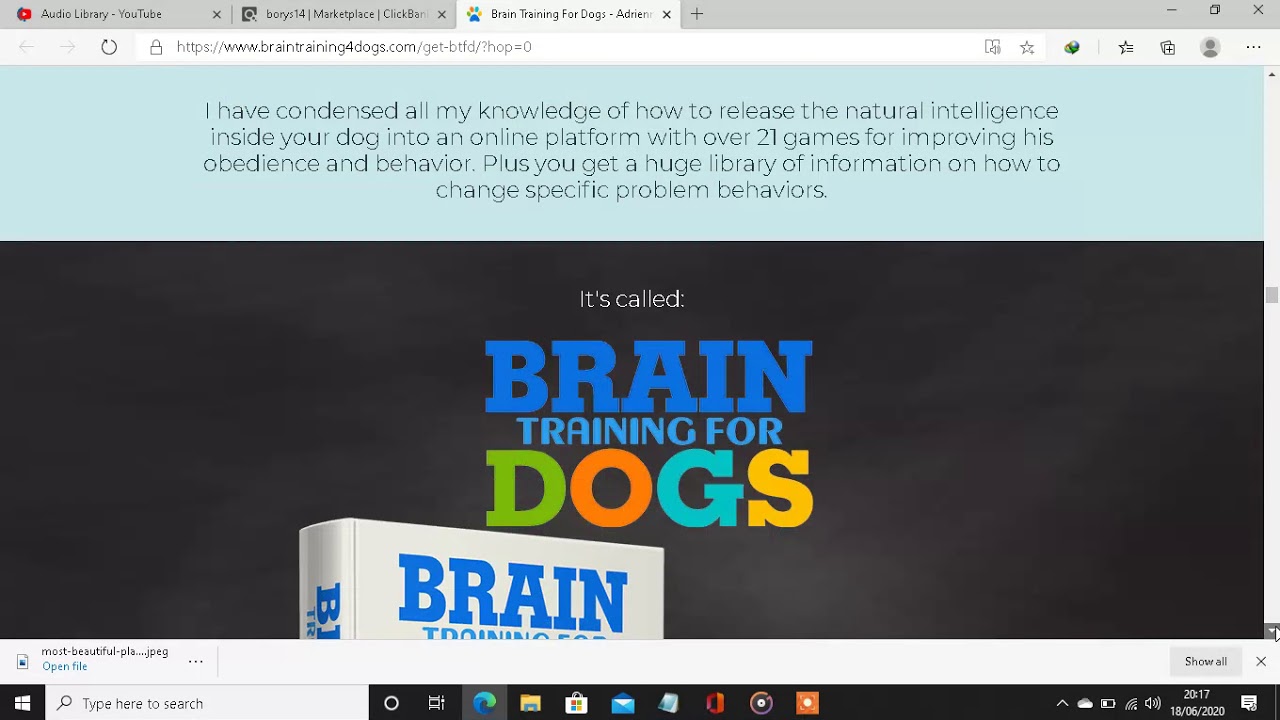The height and width of the screenshot is (720, 1280).
Task: Open Cortana circle icon in the taskbar
Action: coord(391,703)
